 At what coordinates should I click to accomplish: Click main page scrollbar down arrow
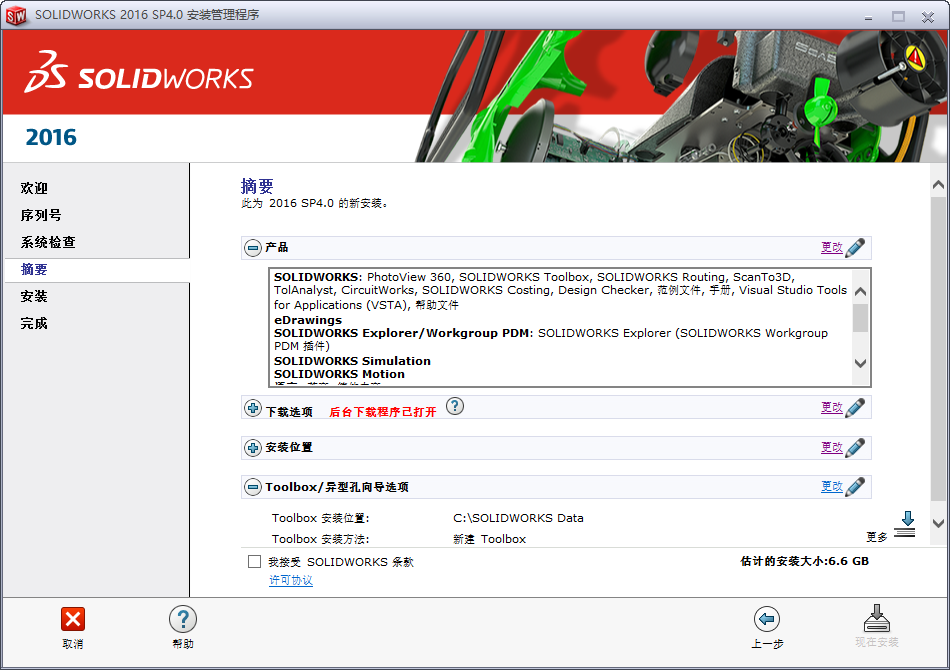(x=938, y=523)
